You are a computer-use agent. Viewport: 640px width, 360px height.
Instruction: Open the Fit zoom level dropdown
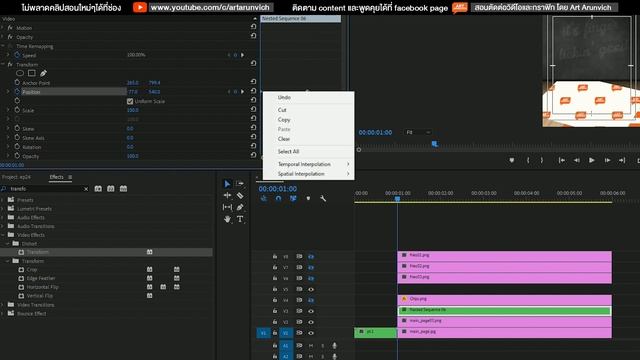click(418, 132)
